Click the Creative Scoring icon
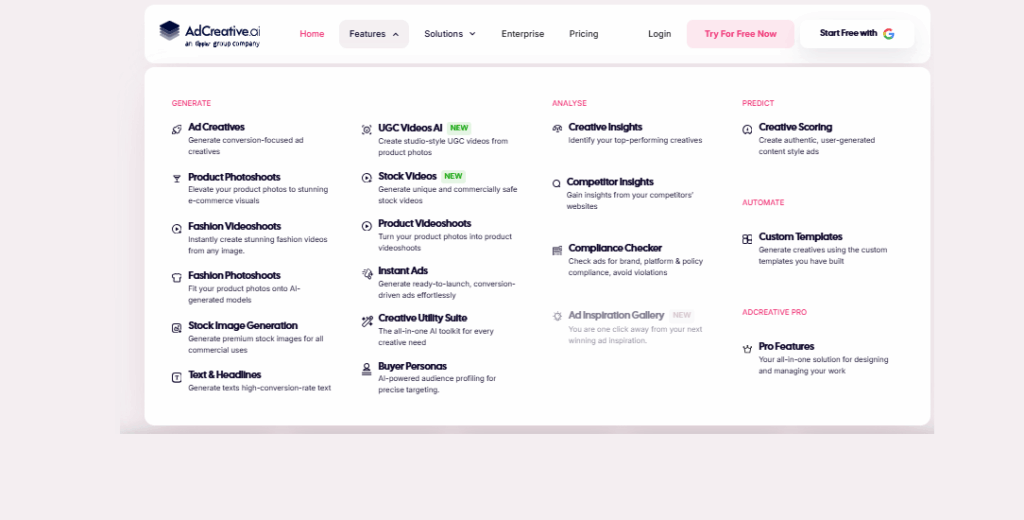The image size is (1024, 520). 747,129
